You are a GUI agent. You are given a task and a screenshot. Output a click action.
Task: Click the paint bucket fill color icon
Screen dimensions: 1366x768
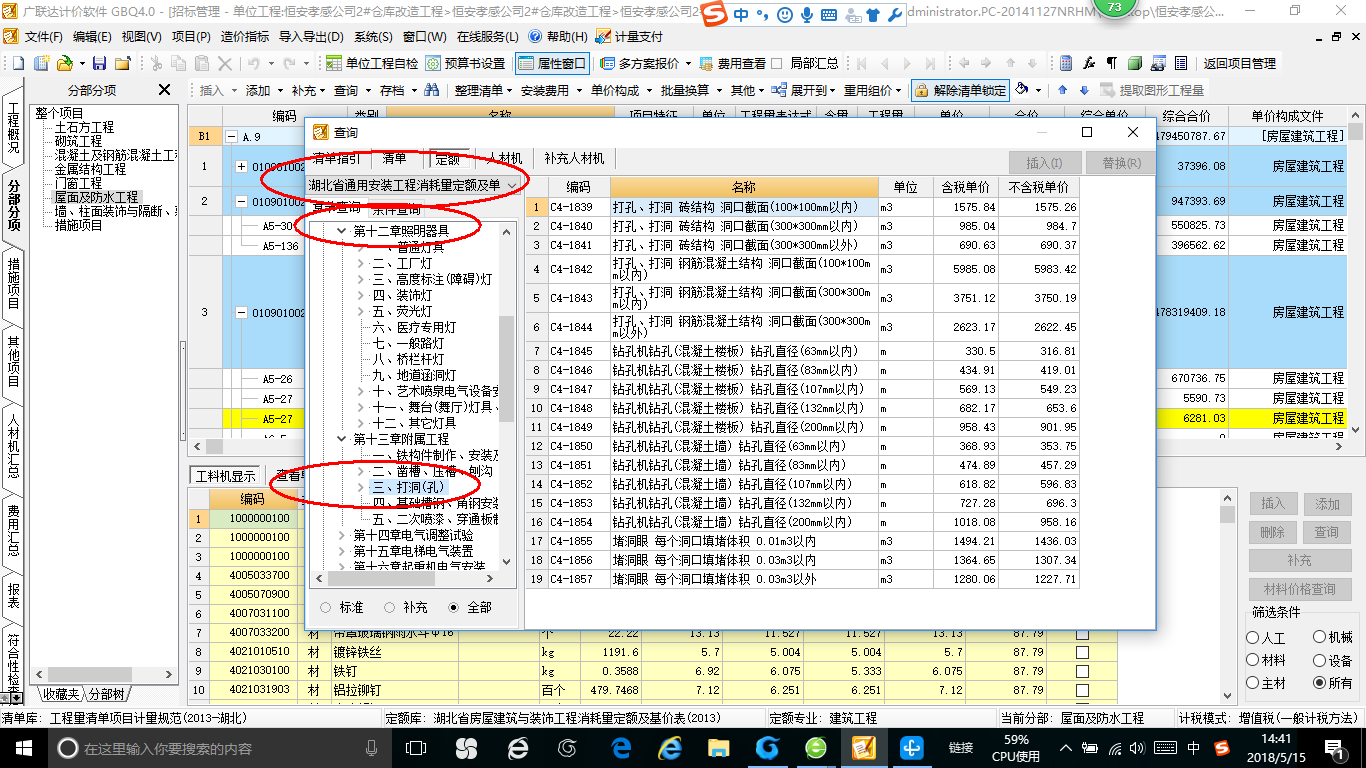pos(1022,90)
